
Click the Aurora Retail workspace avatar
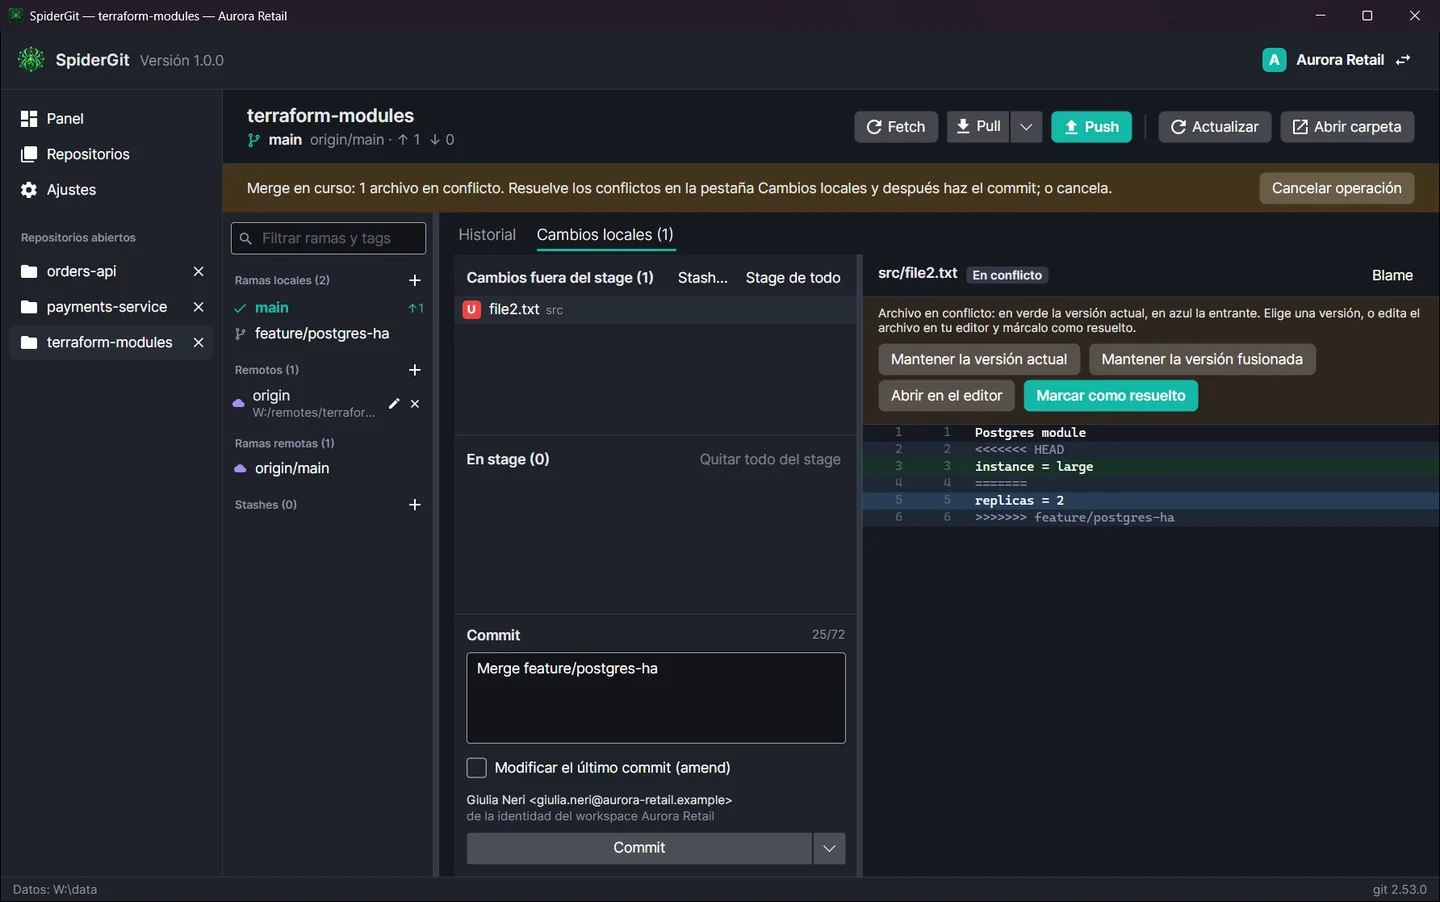[1274, 60]
